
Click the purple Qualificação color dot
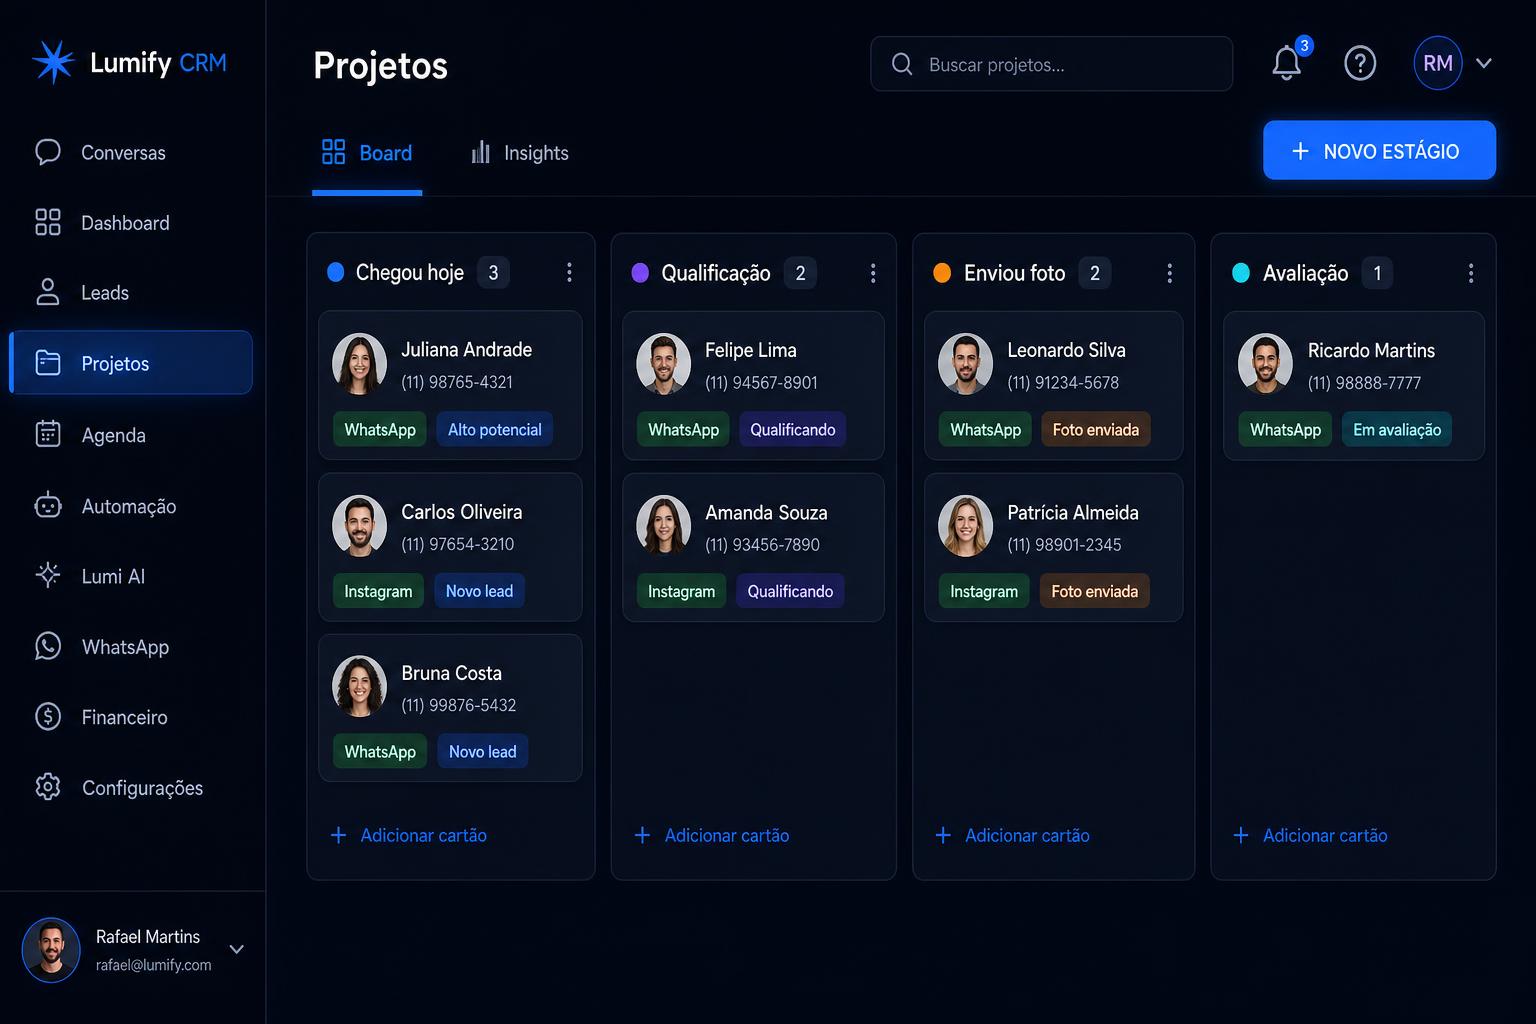point(640,273)
